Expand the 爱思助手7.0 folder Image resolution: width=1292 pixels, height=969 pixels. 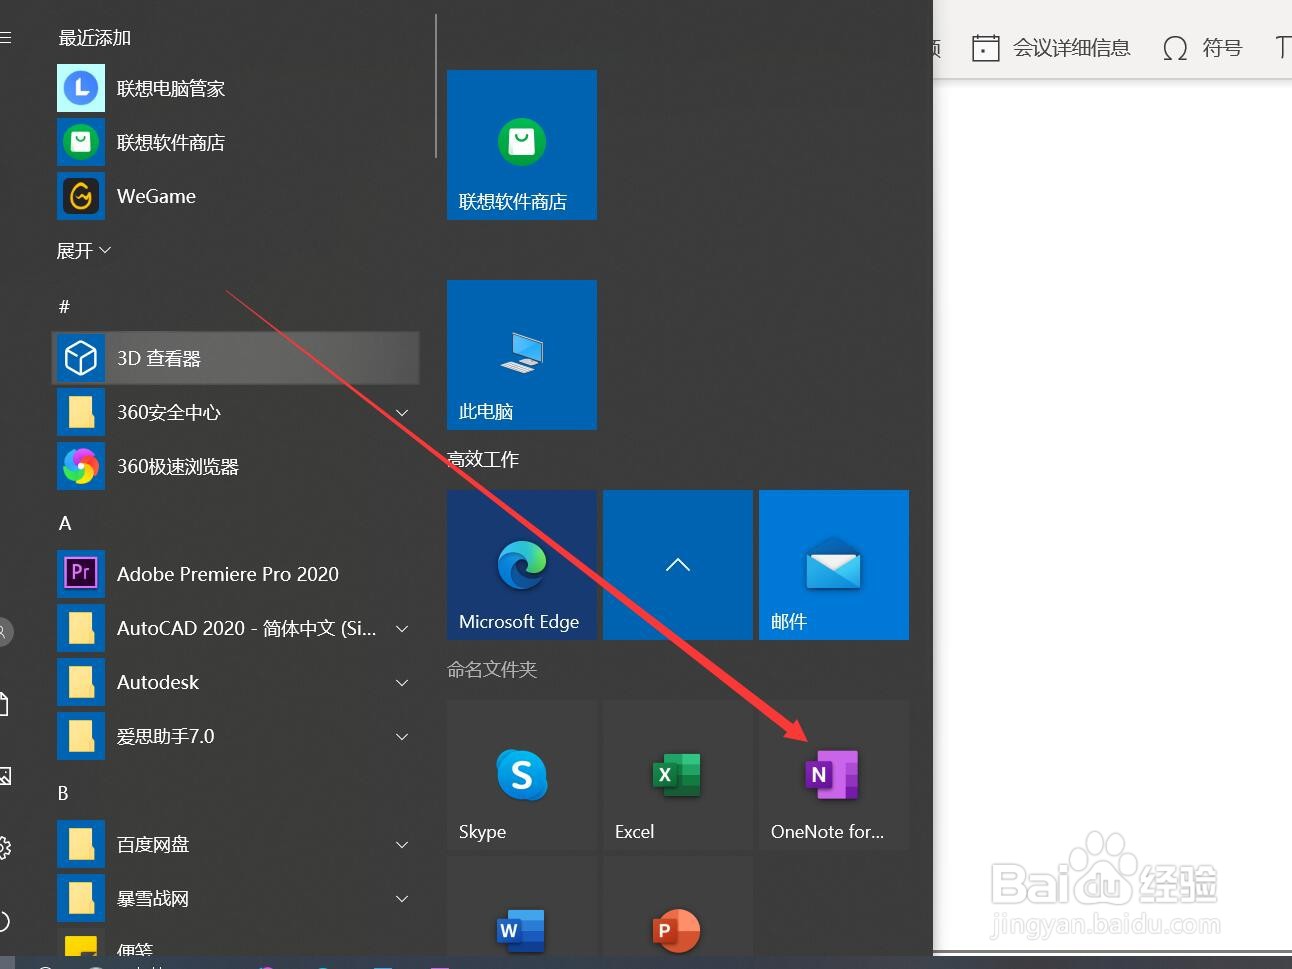click(236, 736)
